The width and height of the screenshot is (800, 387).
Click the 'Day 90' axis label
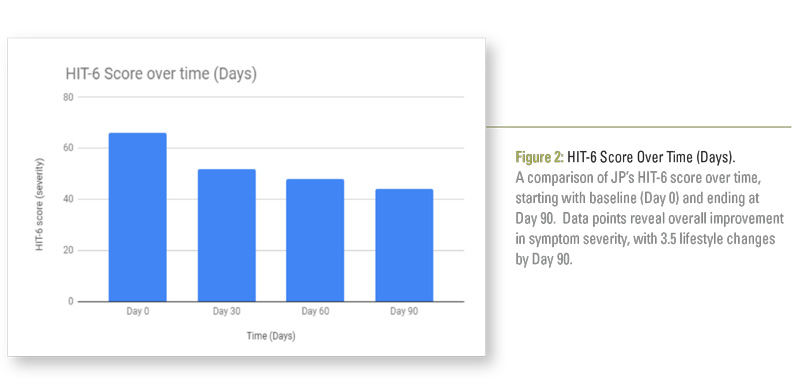click(404, 312)
